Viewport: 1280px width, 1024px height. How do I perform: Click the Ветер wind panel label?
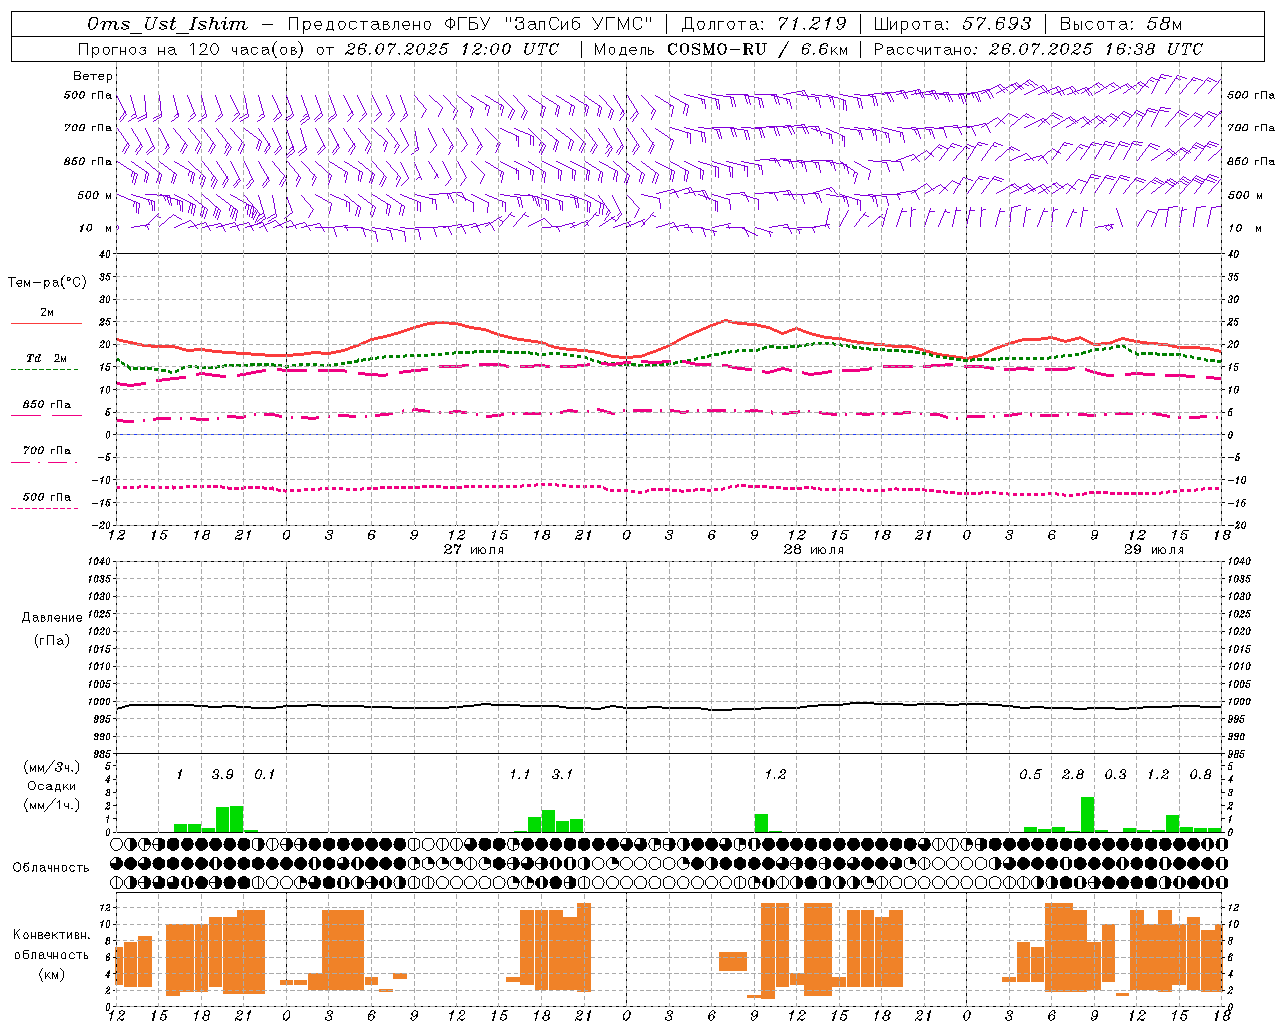click(93, 76)
